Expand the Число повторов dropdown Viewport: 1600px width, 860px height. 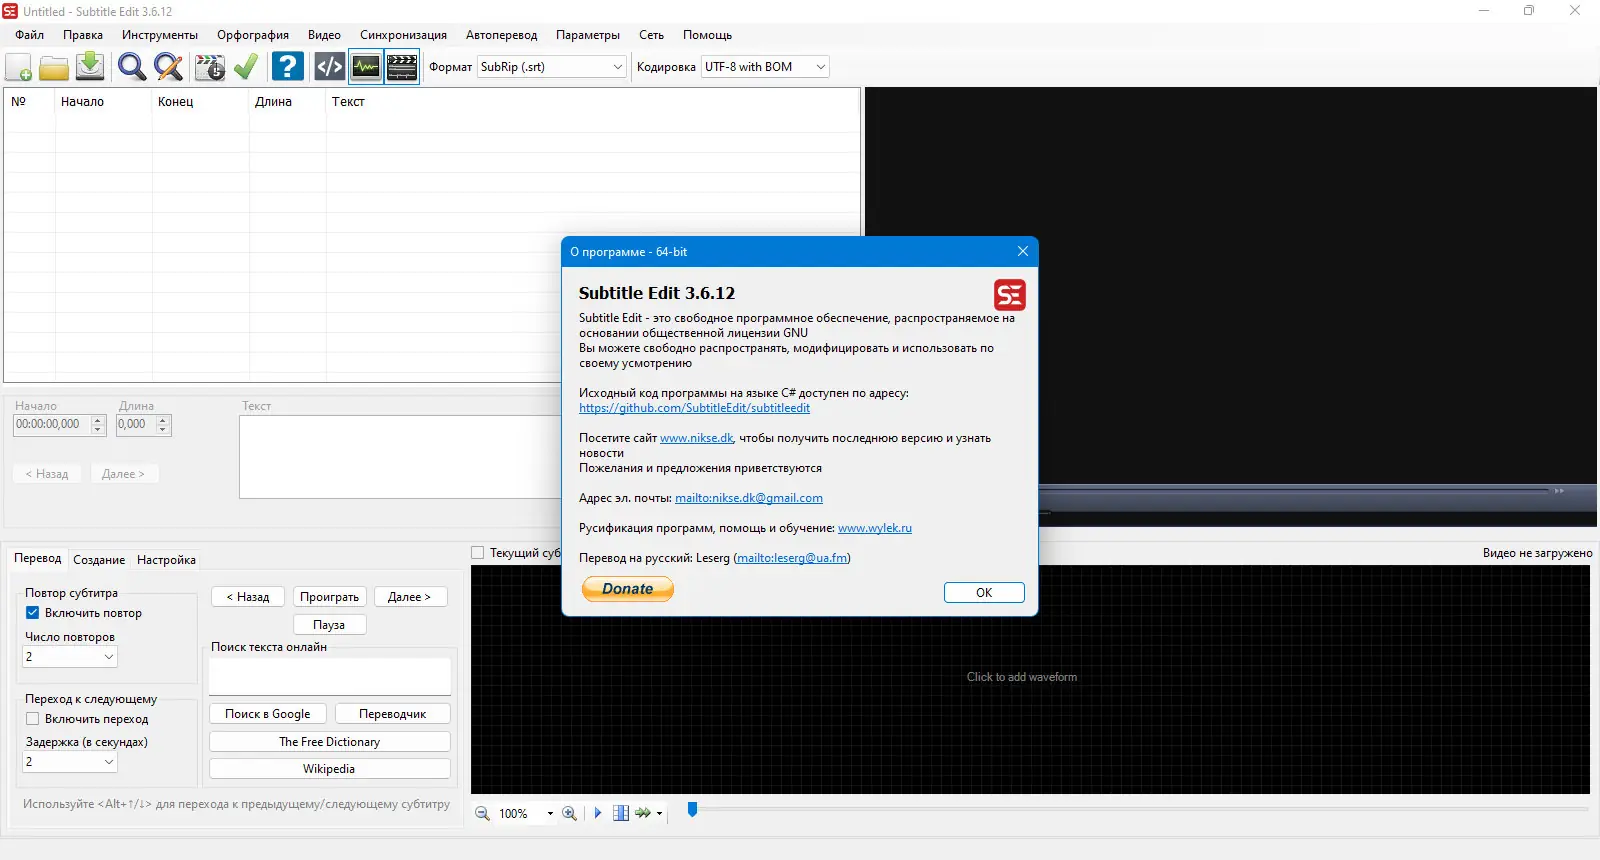point(109,656)
